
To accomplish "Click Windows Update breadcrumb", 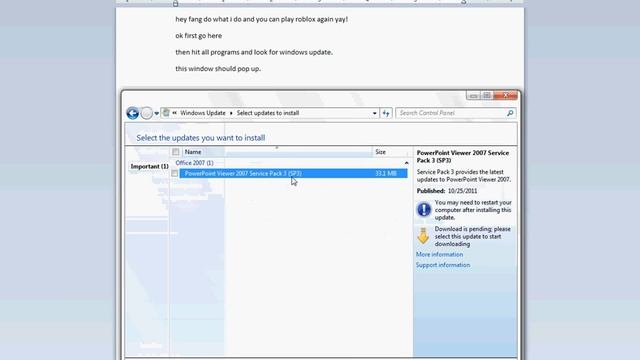I will tap(203, 113).
